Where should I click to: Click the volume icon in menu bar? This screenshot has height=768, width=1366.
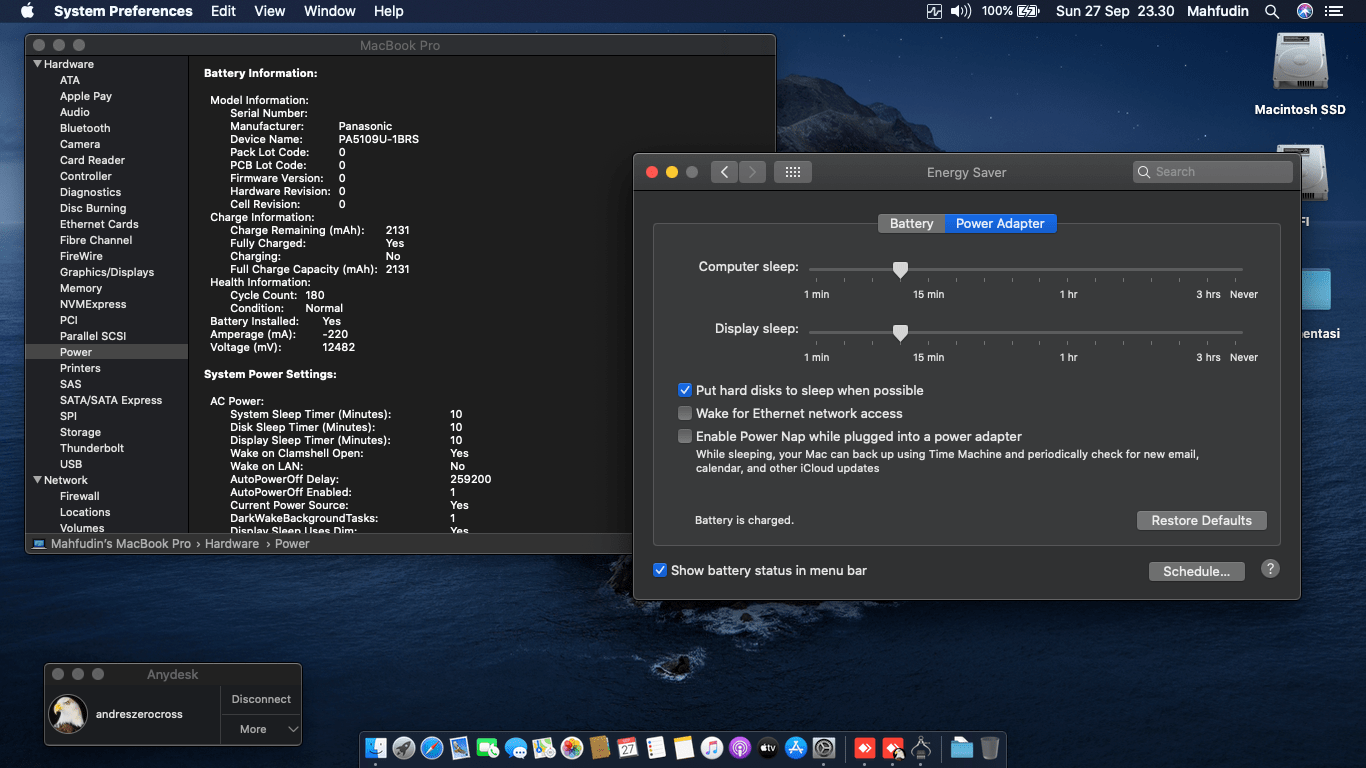click(960, 11)
